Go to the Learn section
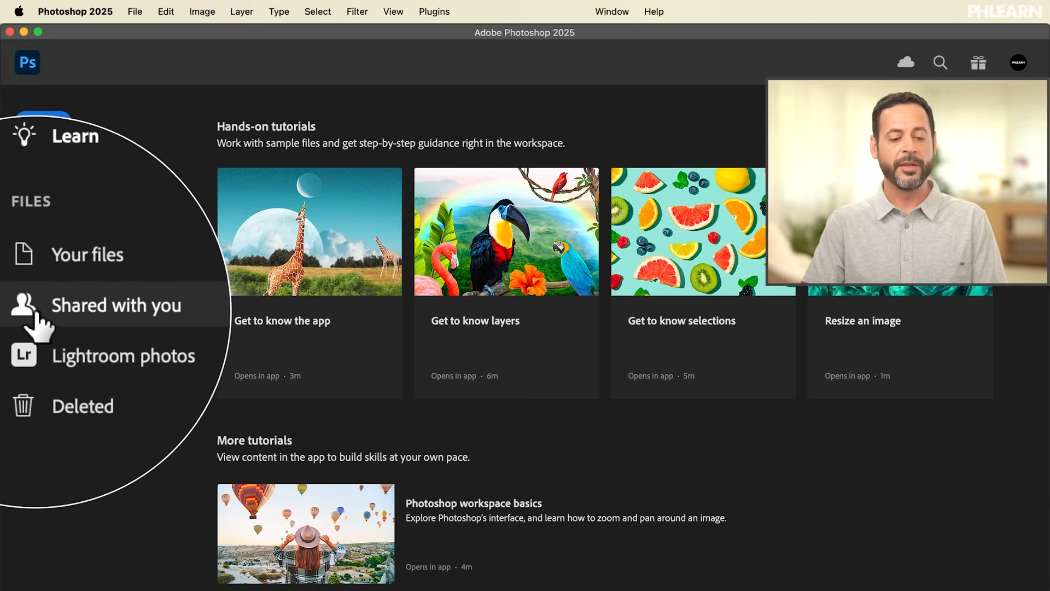Screen dimensions: 1050x591 (75, 136)
